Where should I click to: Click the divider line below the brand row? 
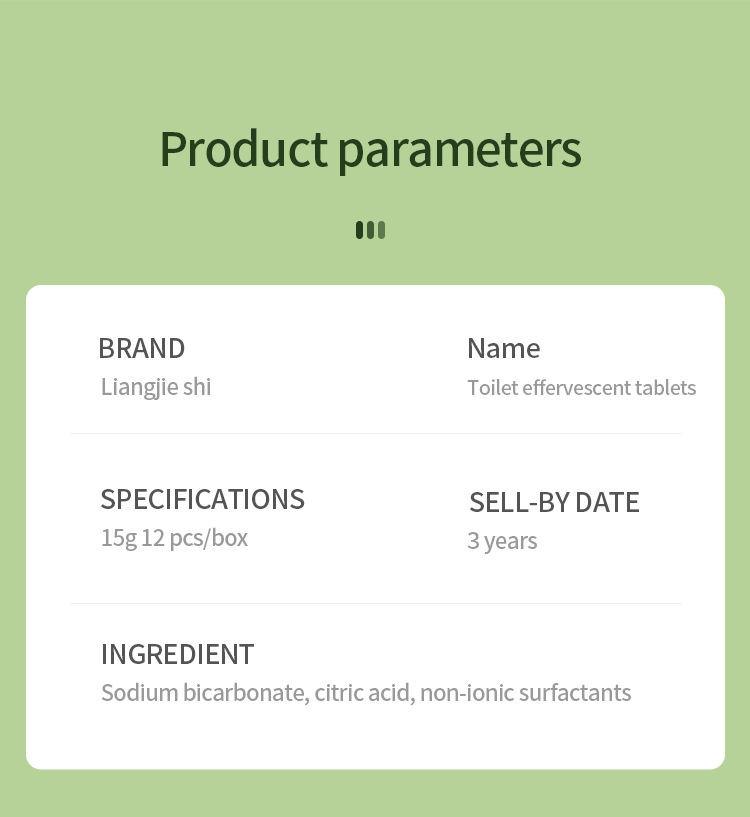click(x=375, y=434)
